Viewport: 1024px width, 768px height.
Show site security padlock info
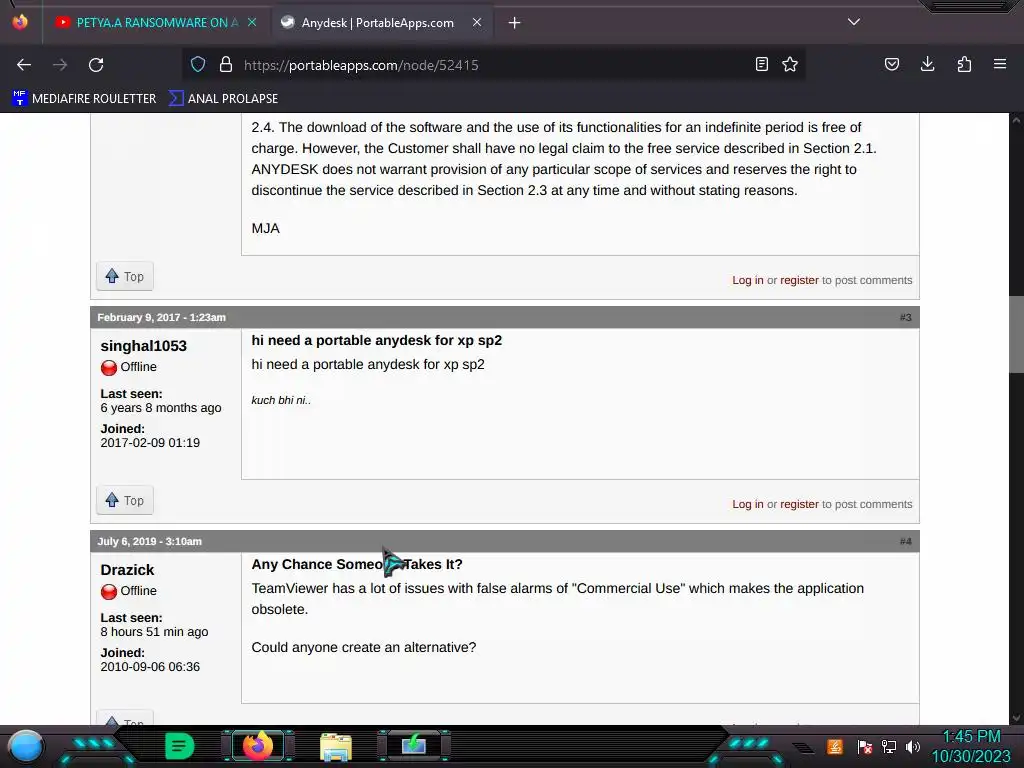(x=226, y=64)
